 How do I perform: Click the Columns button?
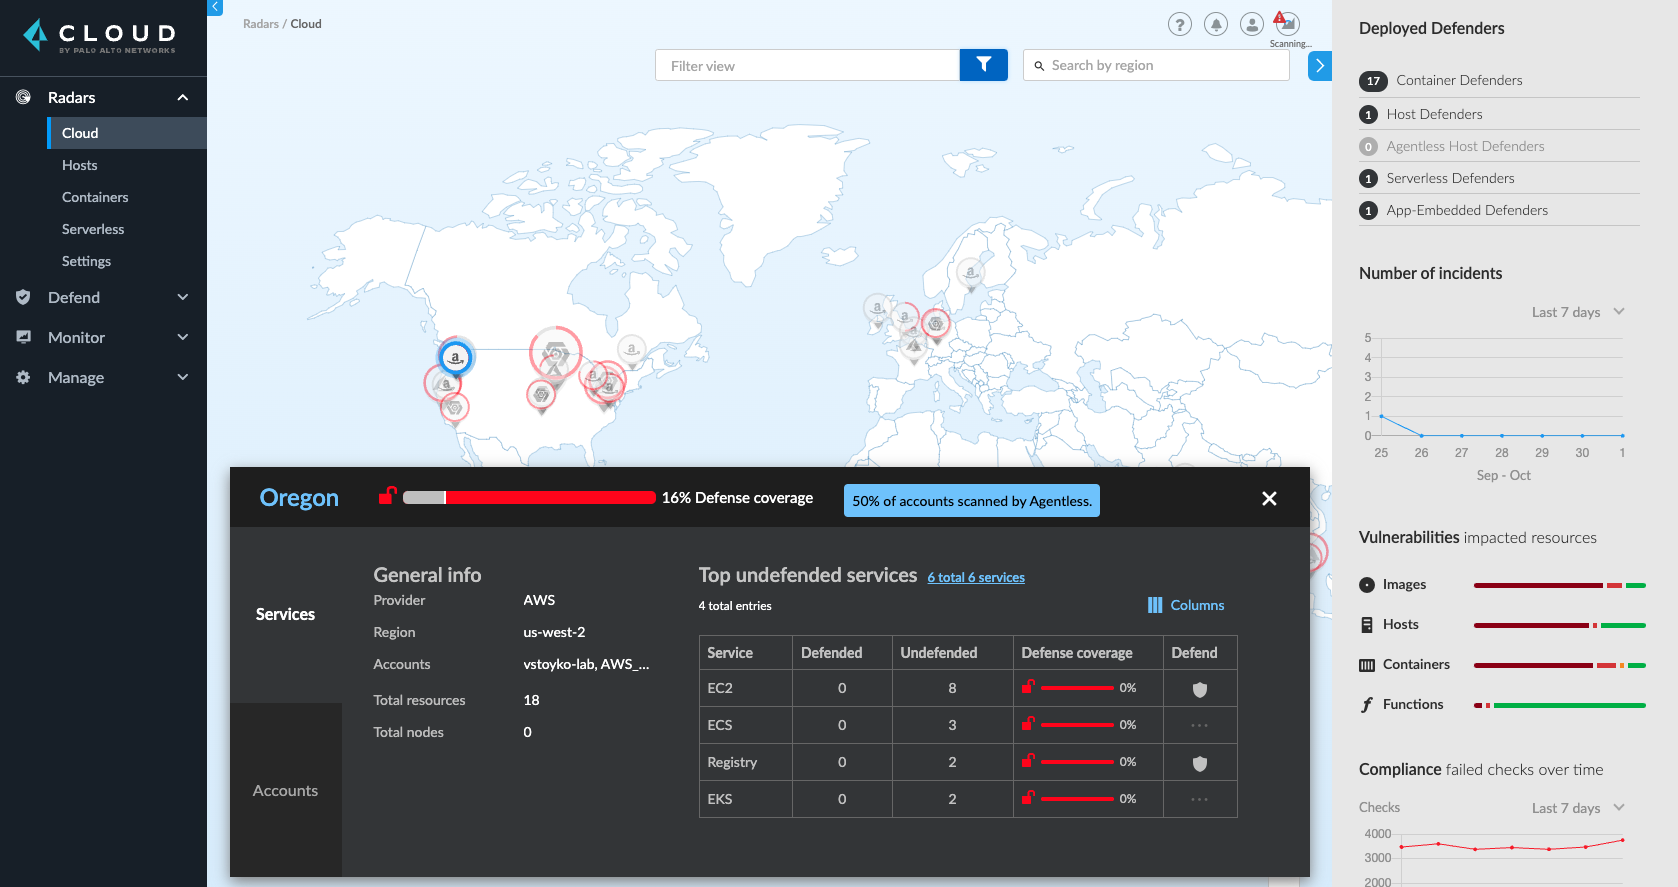[1186, 605]
